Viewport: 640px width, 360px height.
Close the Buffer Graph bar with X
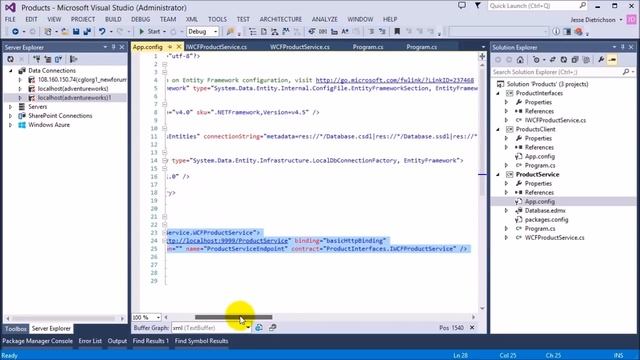pyautogui.click(x=472, y=327)
